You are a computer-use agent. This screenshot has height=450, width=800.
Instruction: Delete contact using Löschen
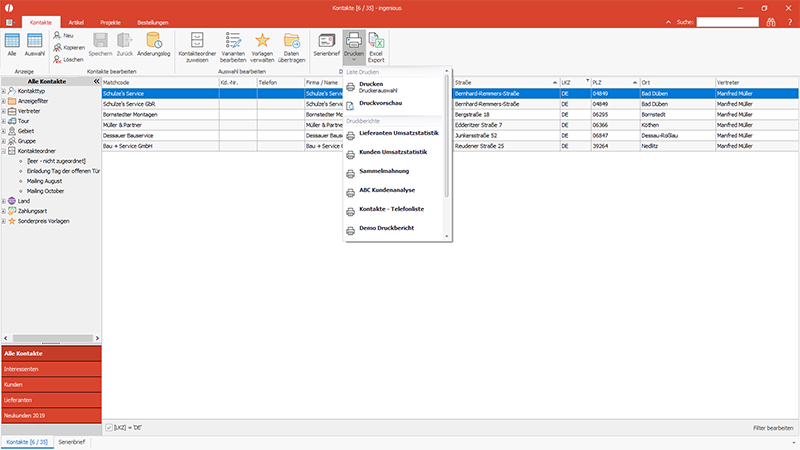point(68,60)
